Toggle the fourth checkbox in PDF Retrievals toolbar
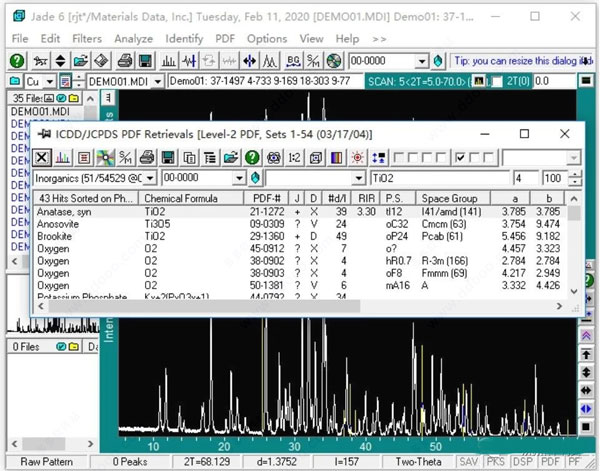 click(x=441, y=157)
